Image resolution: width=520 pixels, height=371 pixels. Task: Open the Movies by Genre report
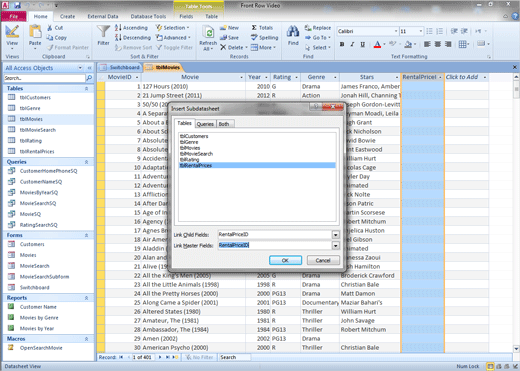[39, 317]
